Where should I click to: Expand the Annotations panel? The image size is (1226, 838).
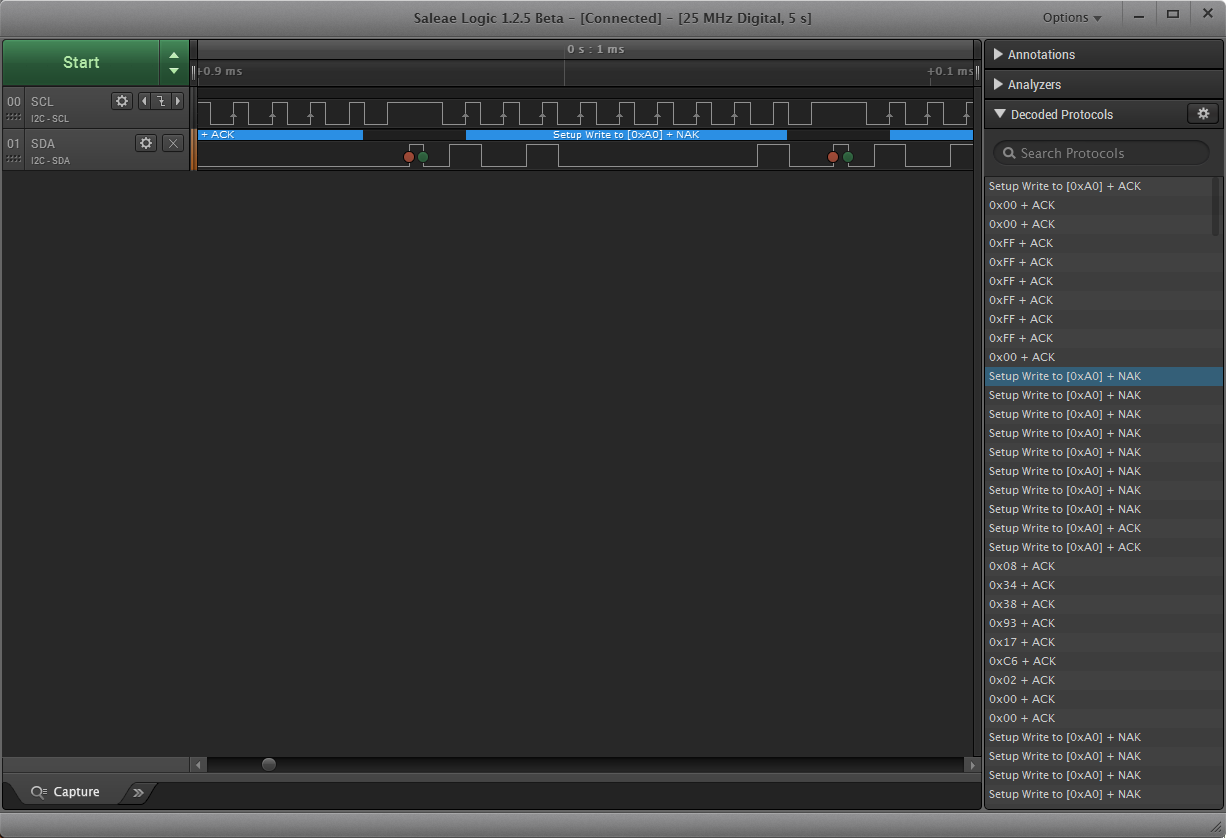pos(1104,55)
